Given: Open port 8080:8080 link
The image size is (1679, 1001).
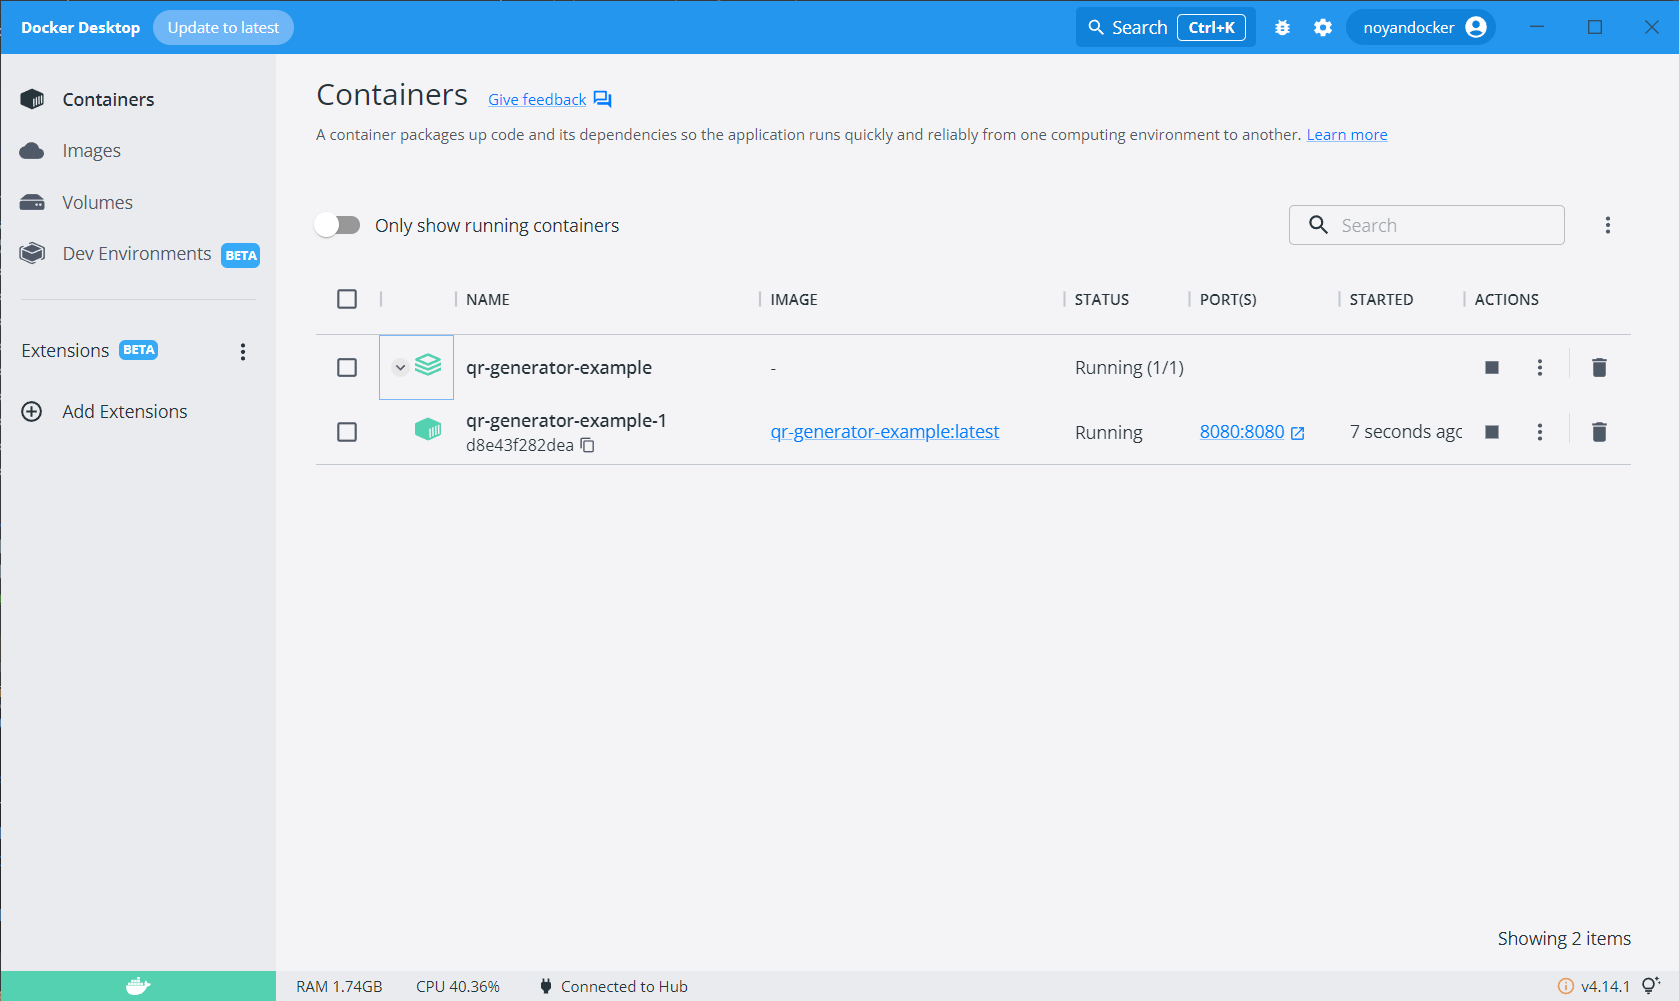Looking at the screenshot, I should click(1242, 432).
